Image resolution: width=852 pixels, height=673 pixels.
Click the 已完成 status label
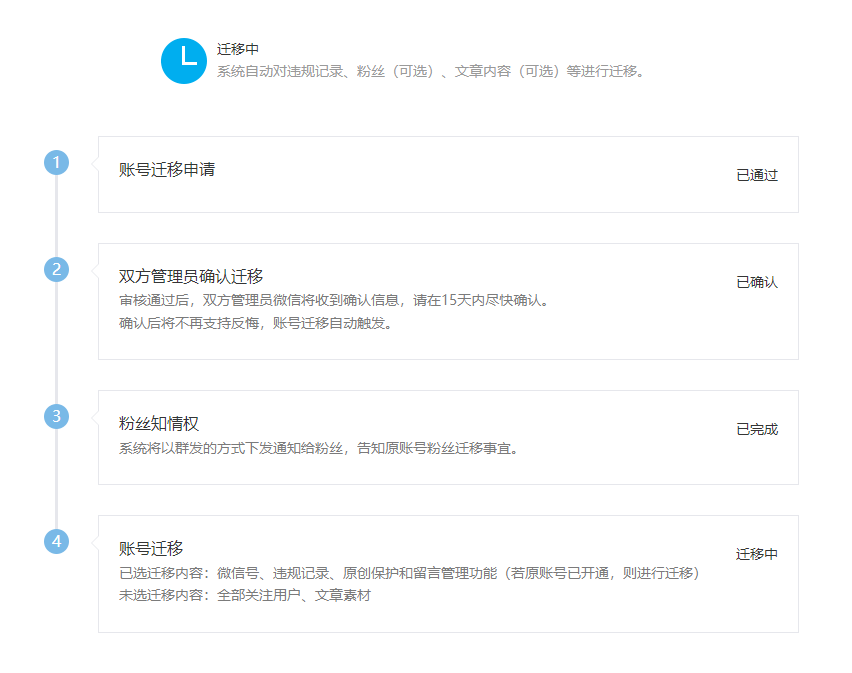coord(757,429)
